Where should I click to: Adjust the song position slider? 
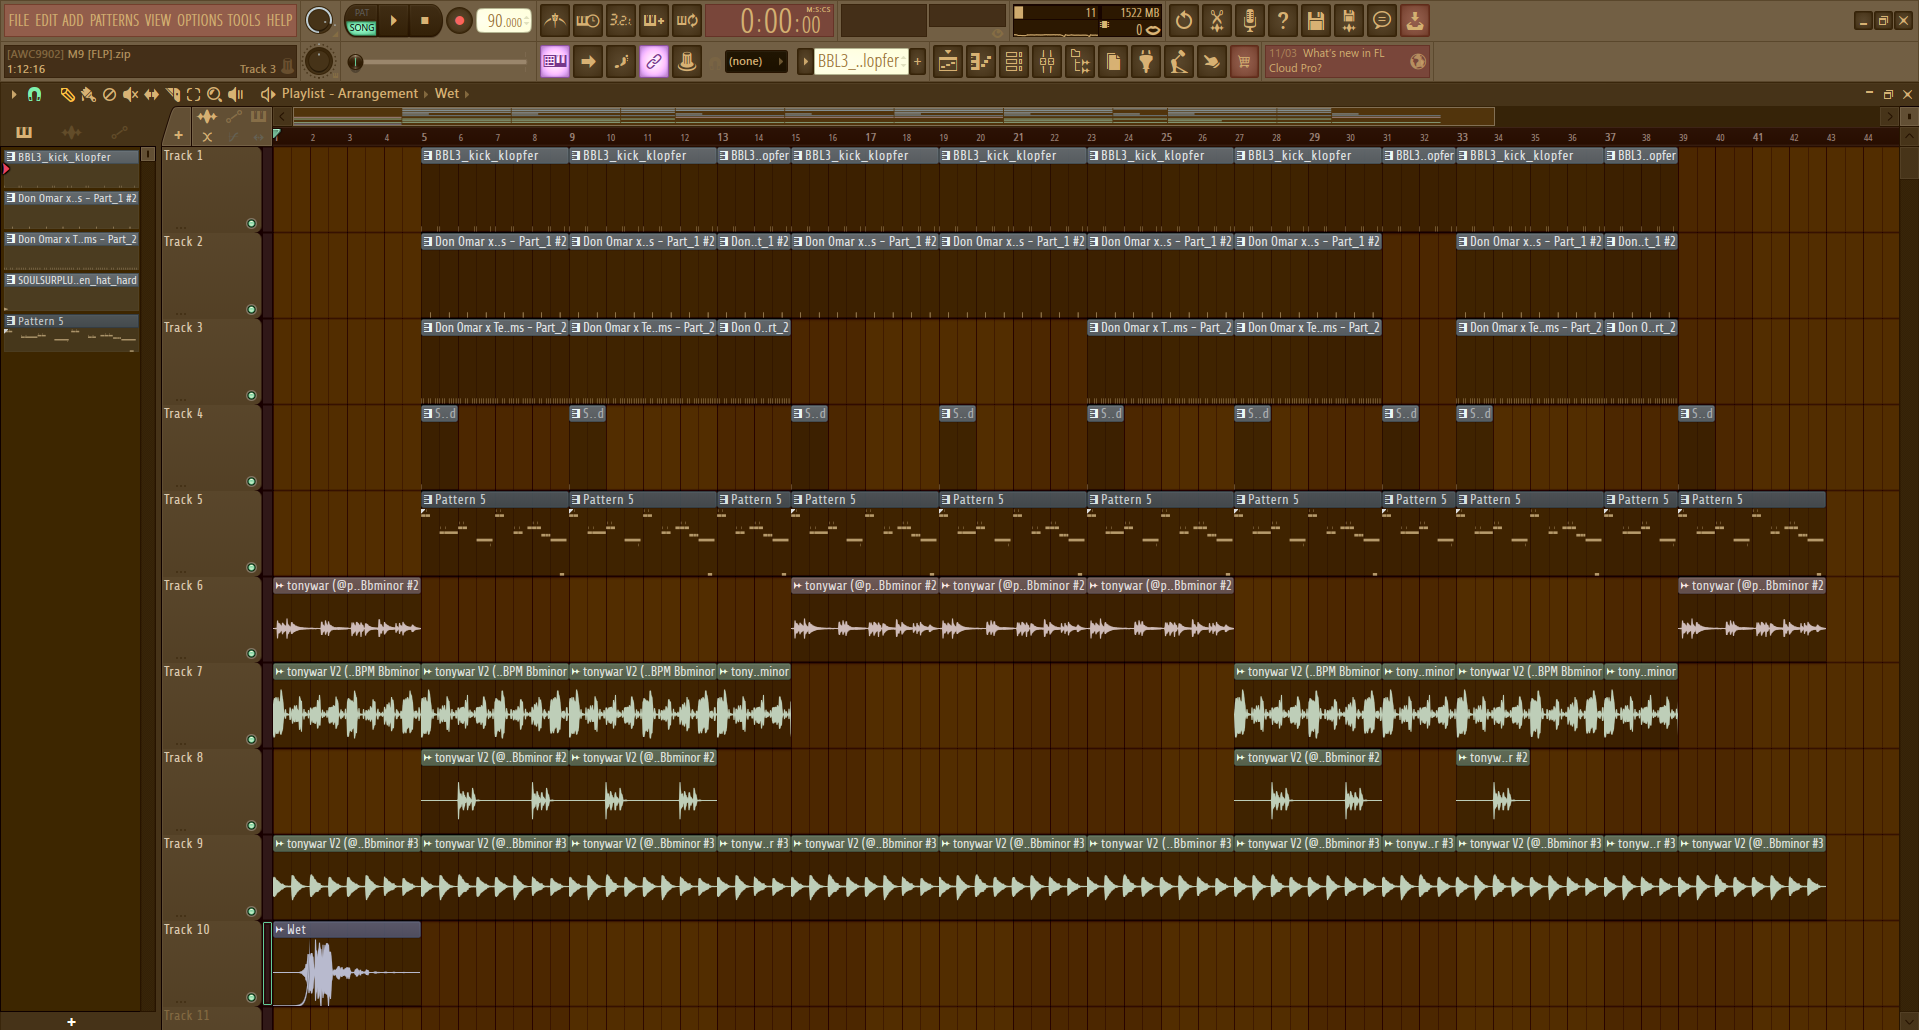pos(440,62)
